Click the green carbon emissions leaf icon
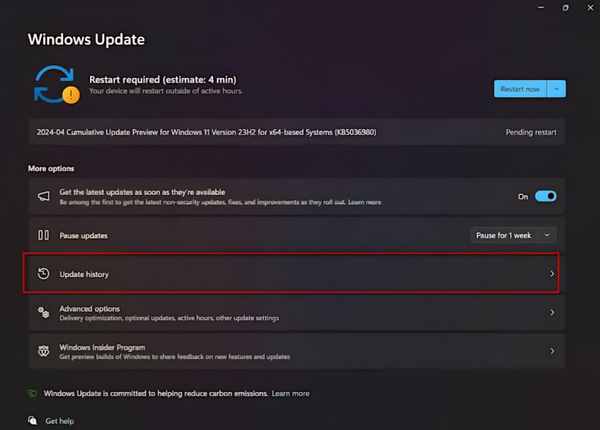This screenshot has height=430, width=600. [33, 394]
